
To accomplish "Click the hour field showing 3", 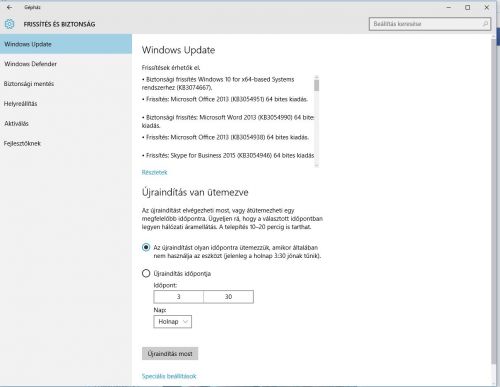I will (x=179, y=297).
